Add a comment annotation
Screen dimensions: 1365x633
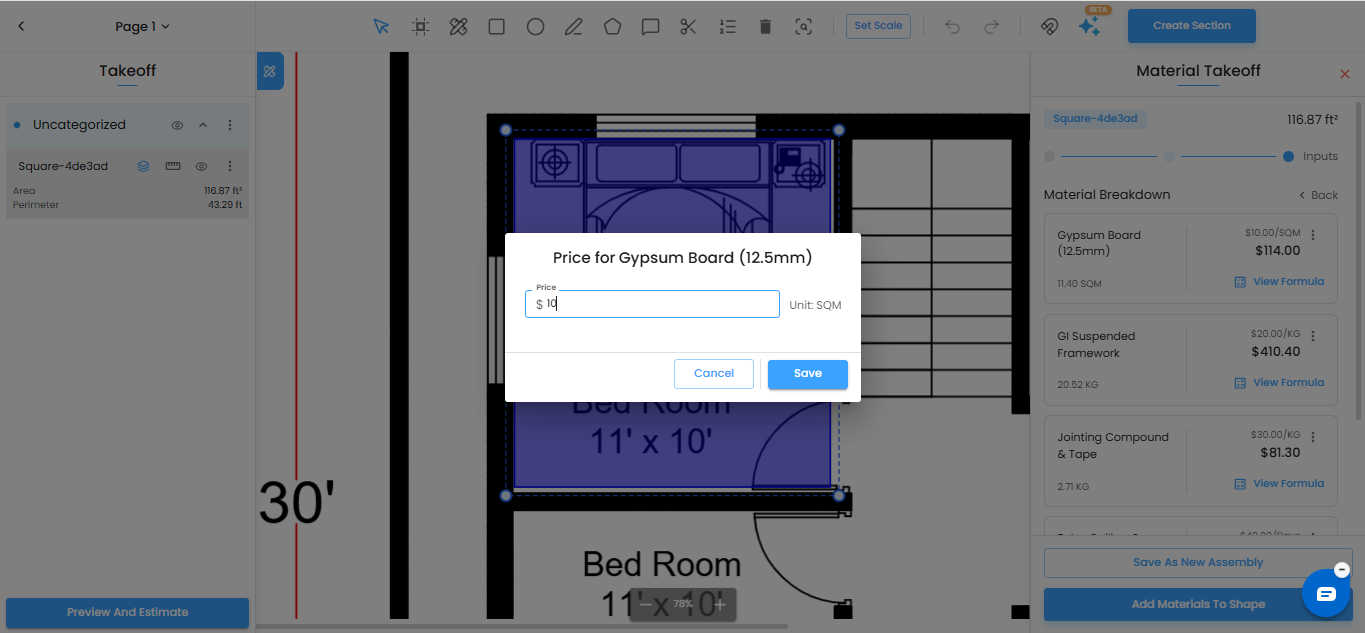[x=650, y=26]
